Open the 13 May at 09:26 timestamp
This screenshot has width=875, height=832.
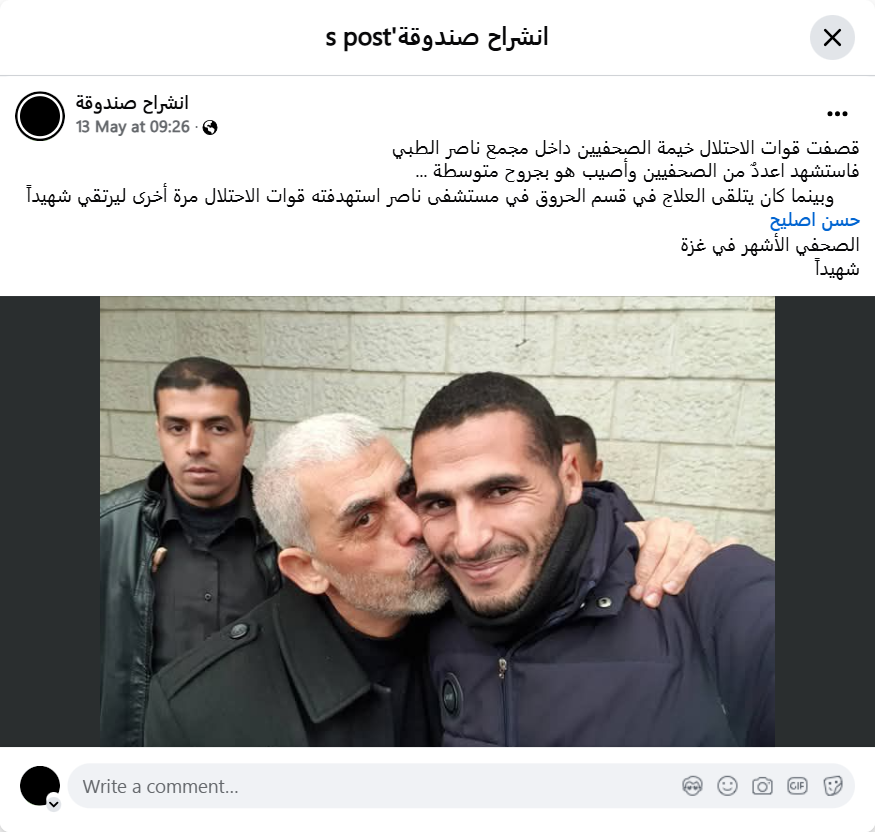(x=133, y=127)
